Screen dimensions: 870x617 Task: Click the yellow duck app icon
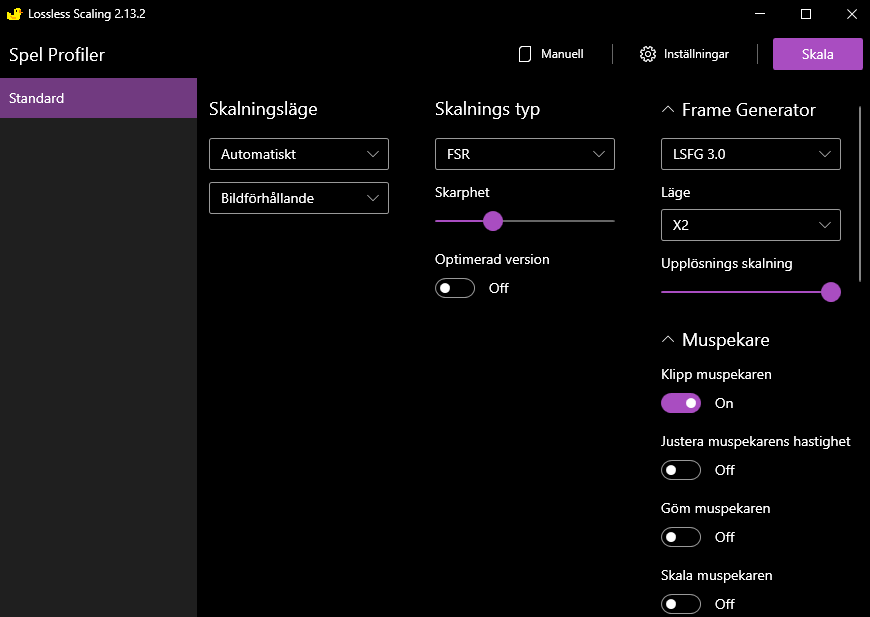14,14
